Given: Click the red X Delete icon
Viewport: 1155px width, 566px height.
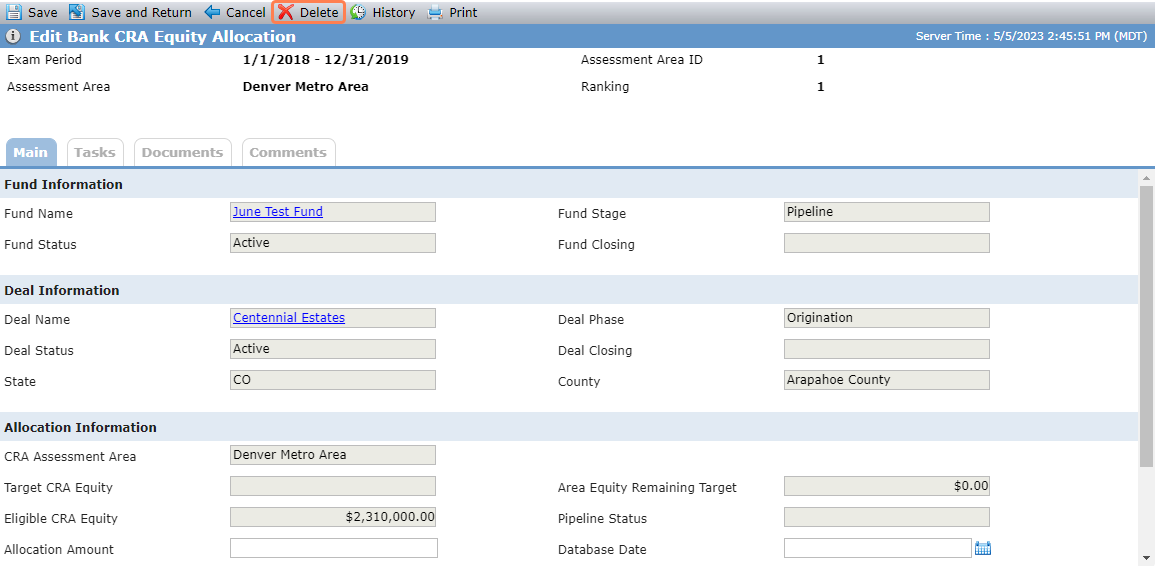Looking at the screenshot, I should [x=286, y=13].
